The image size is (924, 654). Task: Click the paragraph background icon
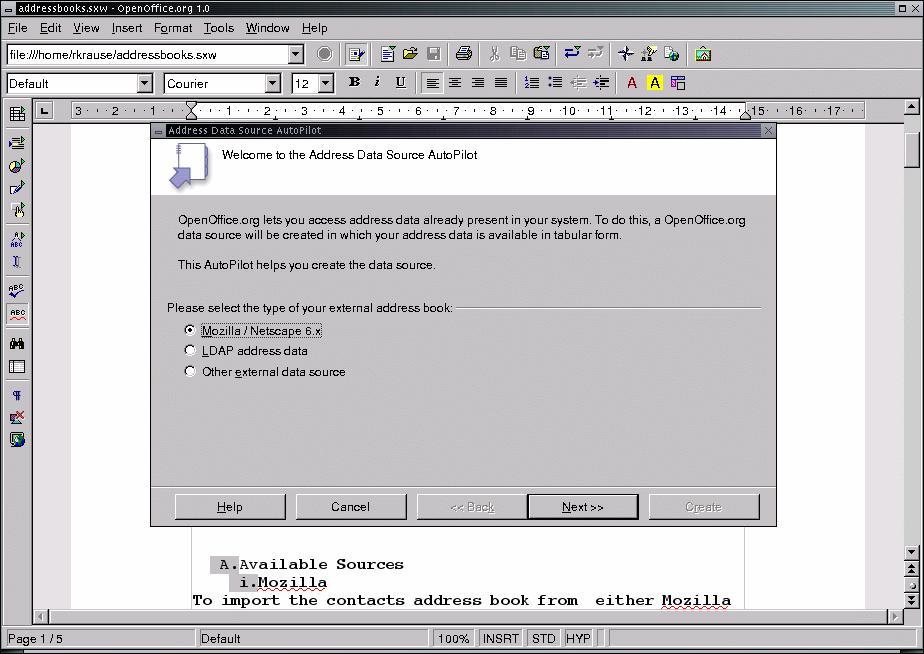678,83
